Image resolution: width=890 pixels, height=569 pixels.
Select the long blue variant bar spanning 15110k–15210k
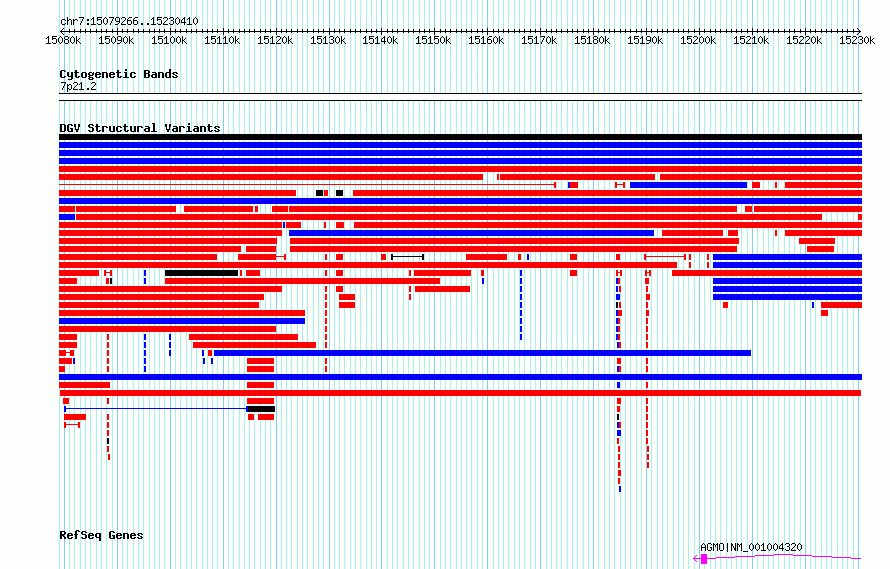[x=482, y=353]
